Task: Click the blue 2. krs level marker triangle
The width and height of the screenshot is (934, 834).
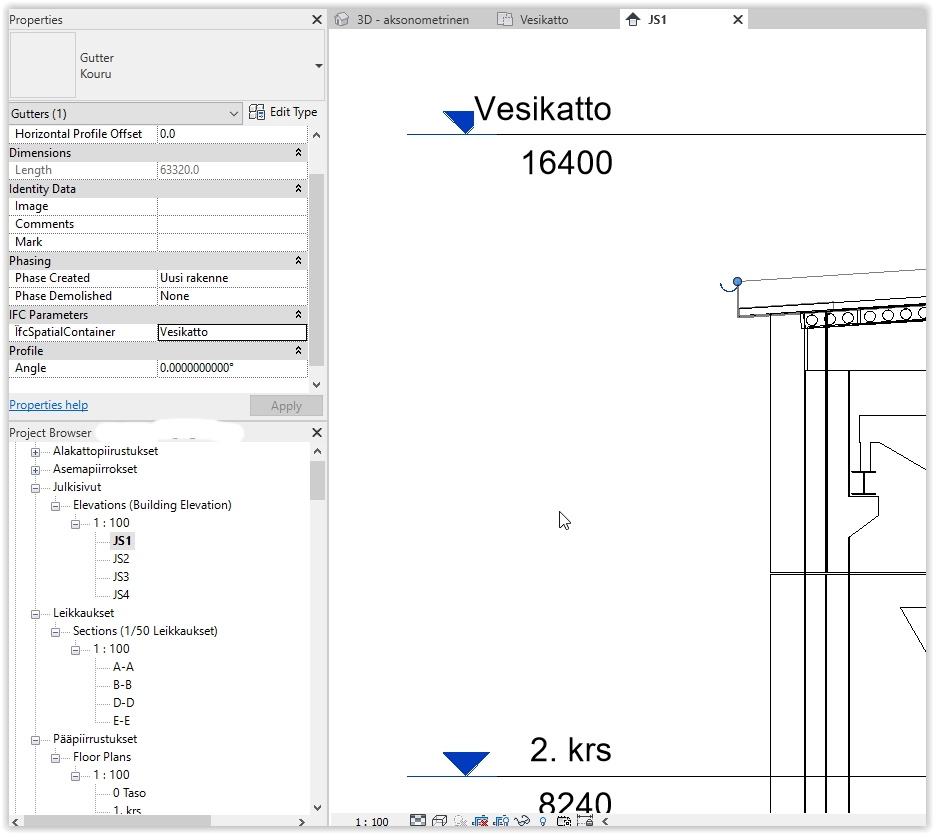Action: click(466, 763)
